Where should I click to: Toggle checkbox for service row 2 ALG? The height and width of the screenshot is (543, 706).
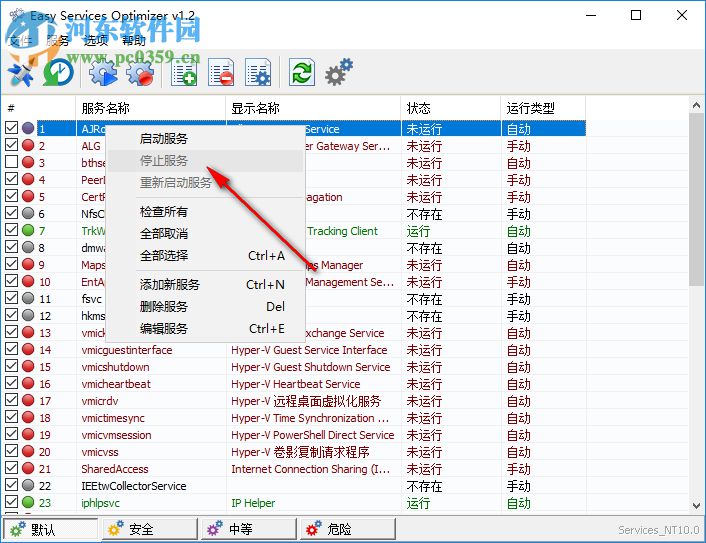[x=12, y=145]
